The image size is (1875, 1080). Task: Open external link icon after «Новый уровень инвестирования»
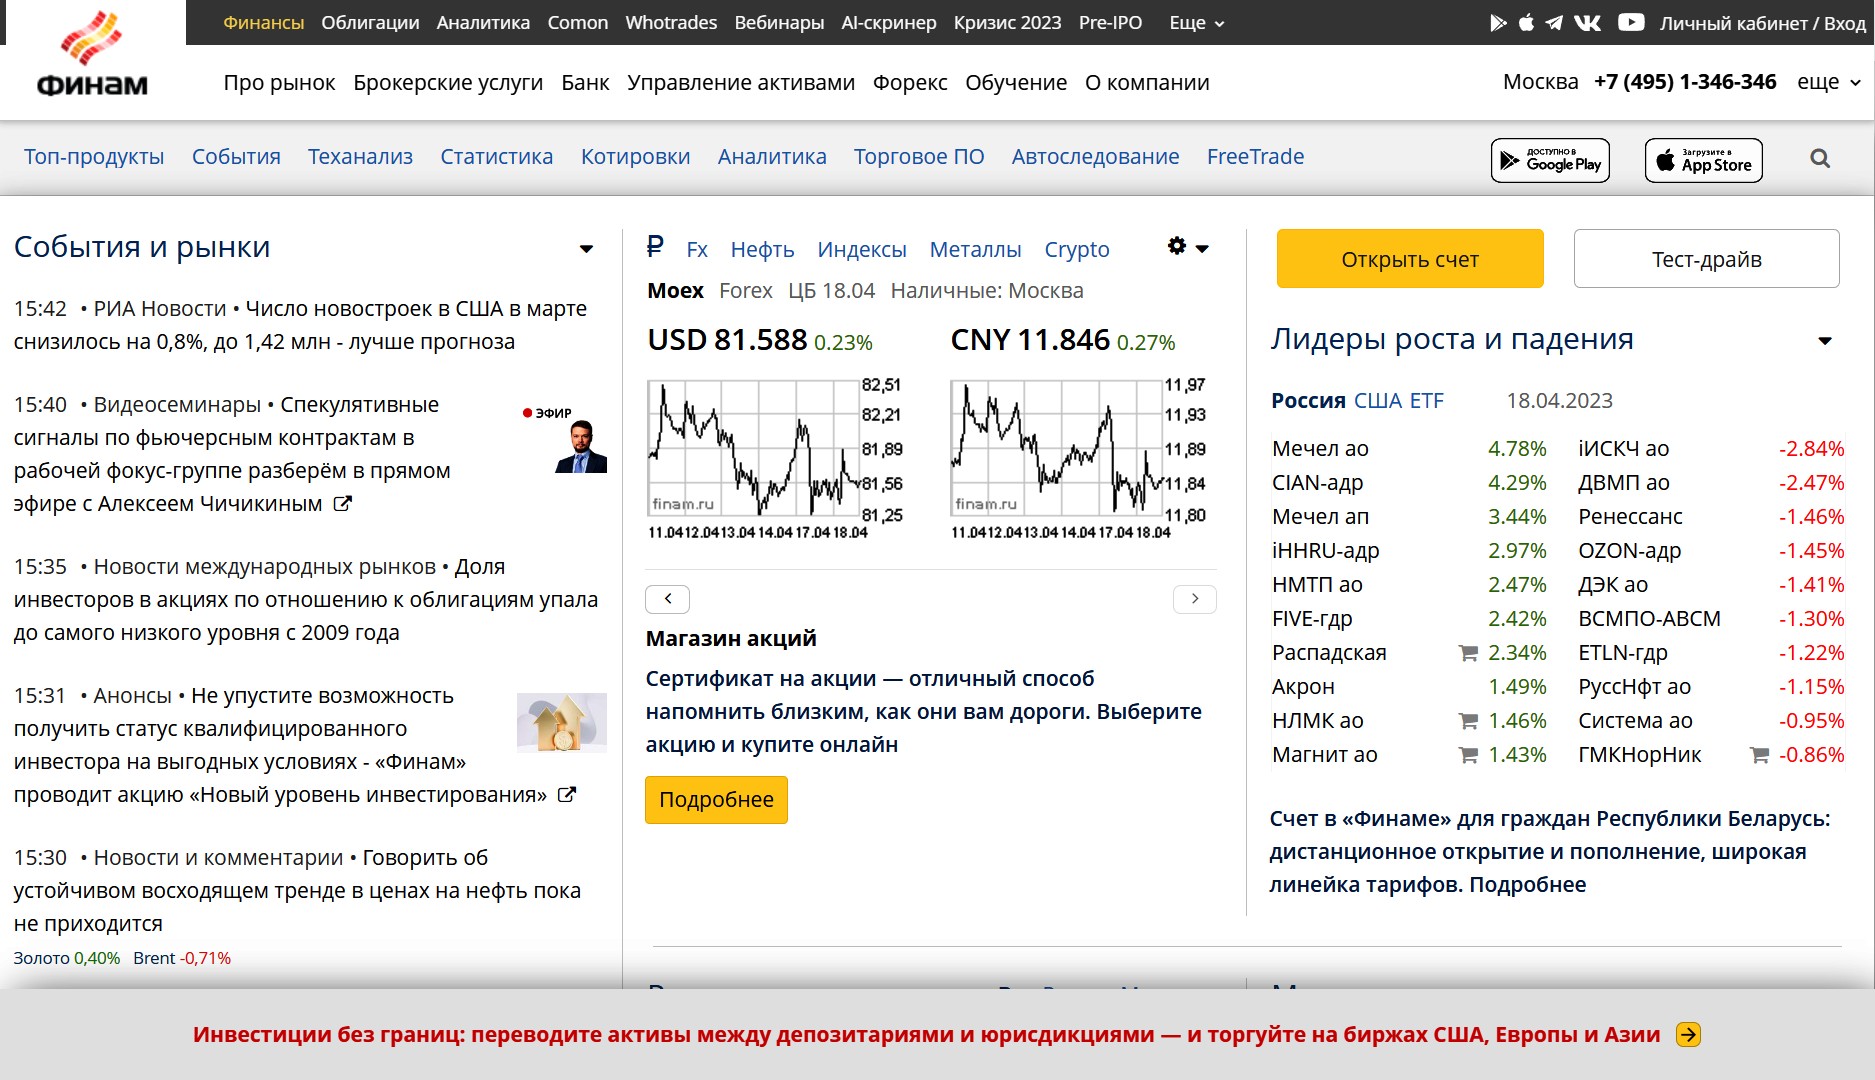point(566,795)
